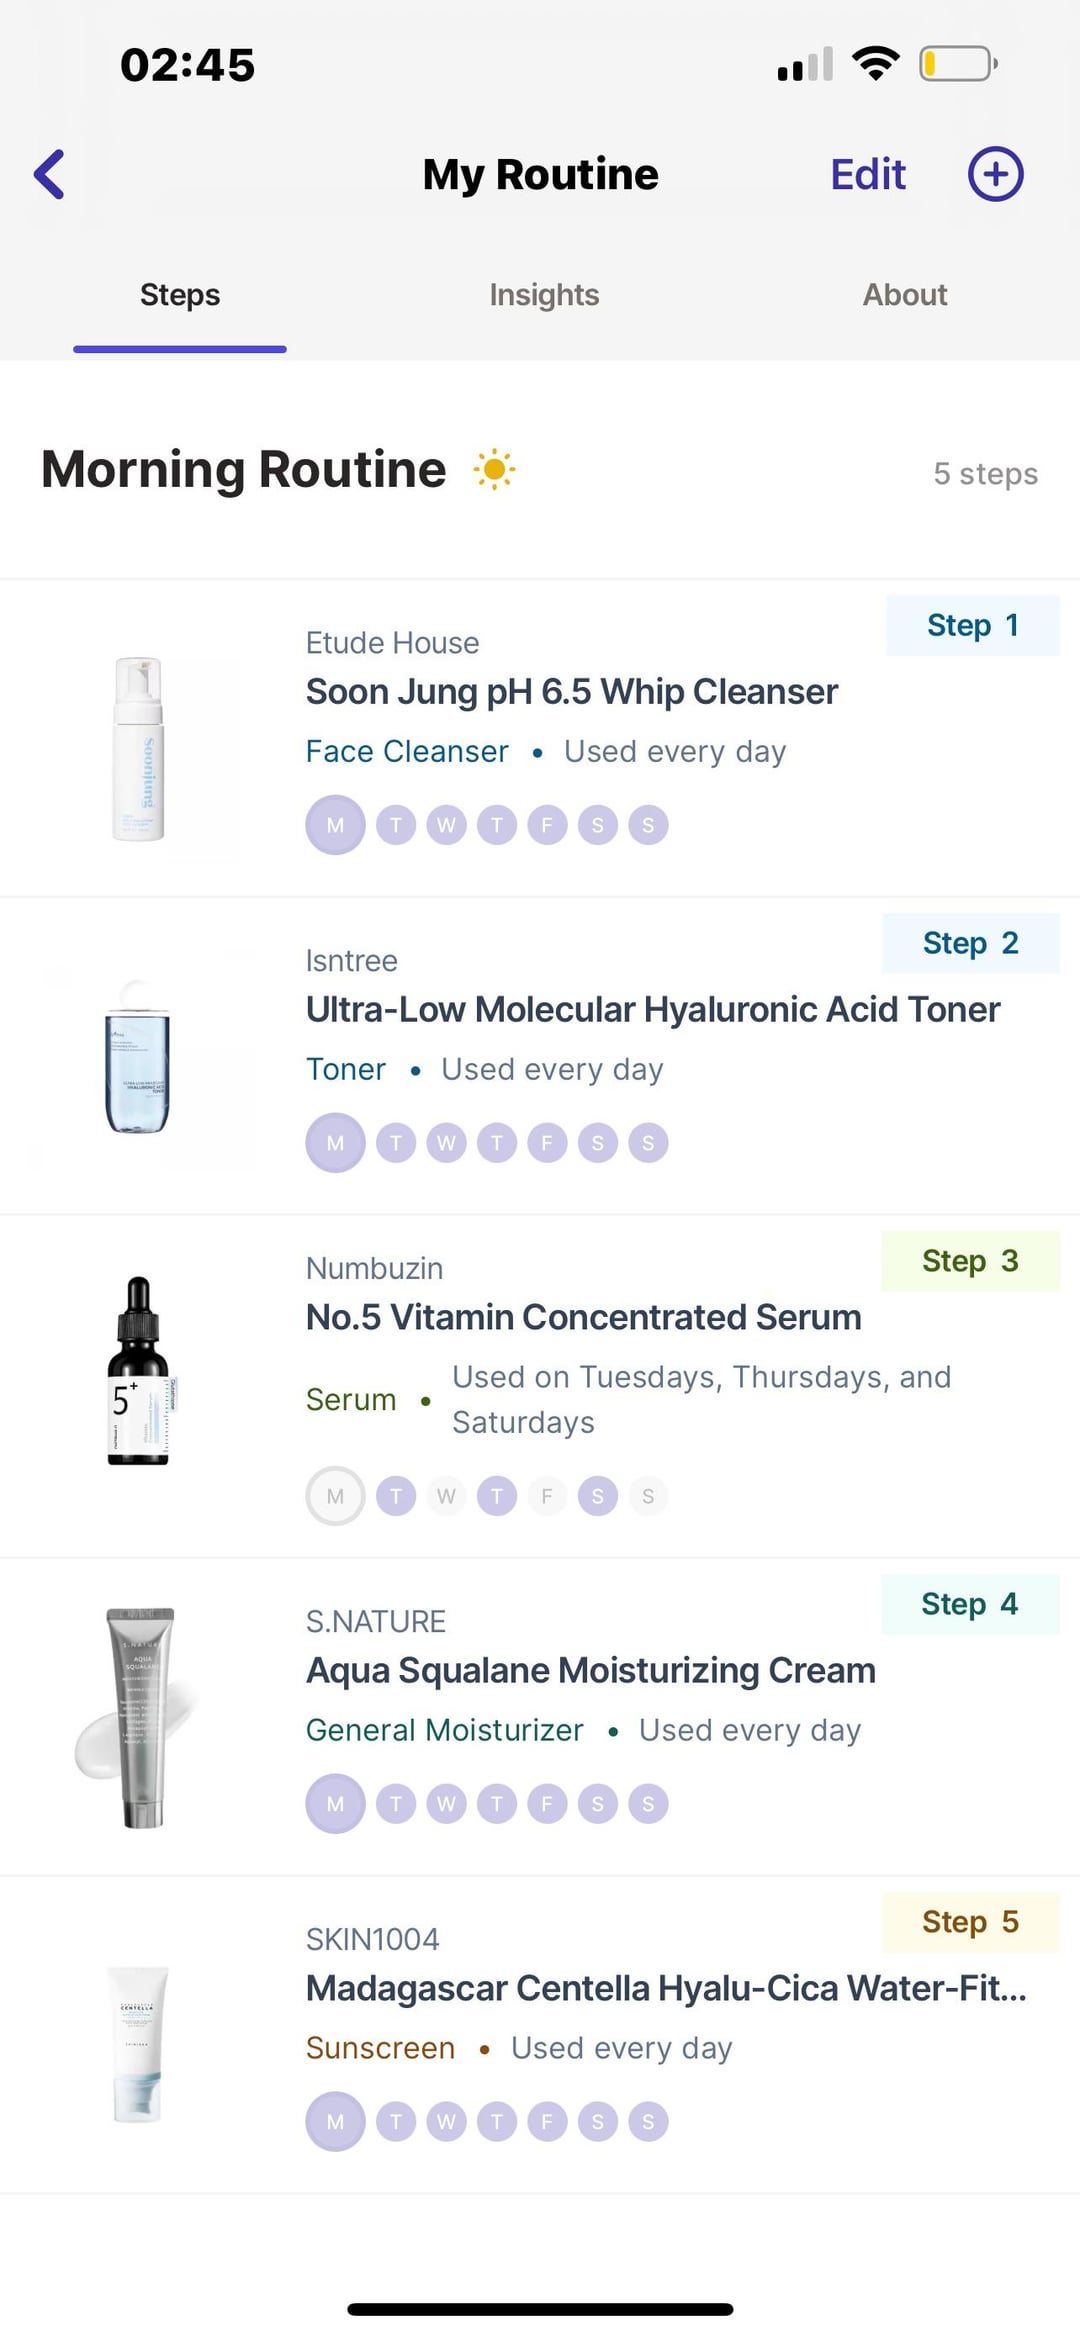
Task: Toggle Wednesday for the No.5 Vitamin Serum
Action: tap(446, 1496)
